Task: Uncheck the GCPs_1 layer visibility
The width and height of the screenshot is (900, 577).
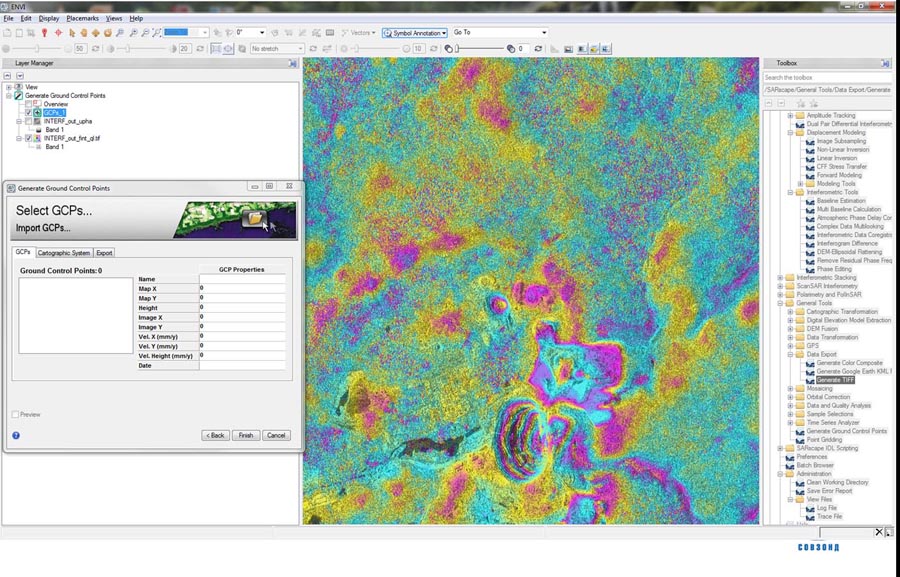Action: (28, 113)
